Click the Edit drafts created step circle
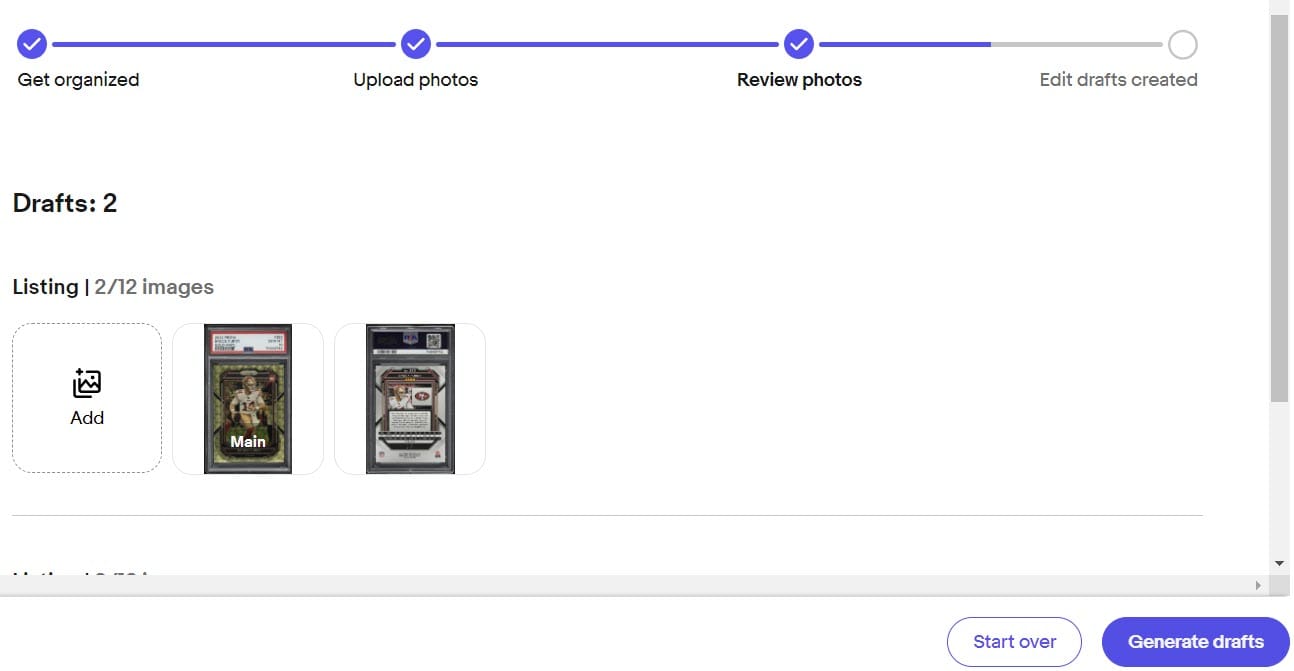Viewport: 1294px width, 671px height. (1182, 44)
